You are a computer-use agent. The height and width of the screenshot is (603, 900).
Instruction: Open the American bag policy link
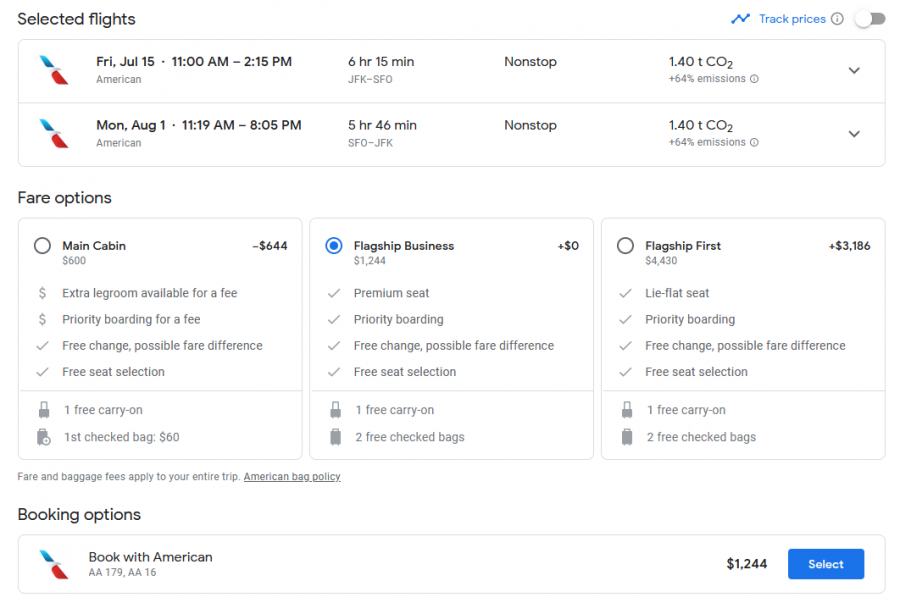point(292,477)
